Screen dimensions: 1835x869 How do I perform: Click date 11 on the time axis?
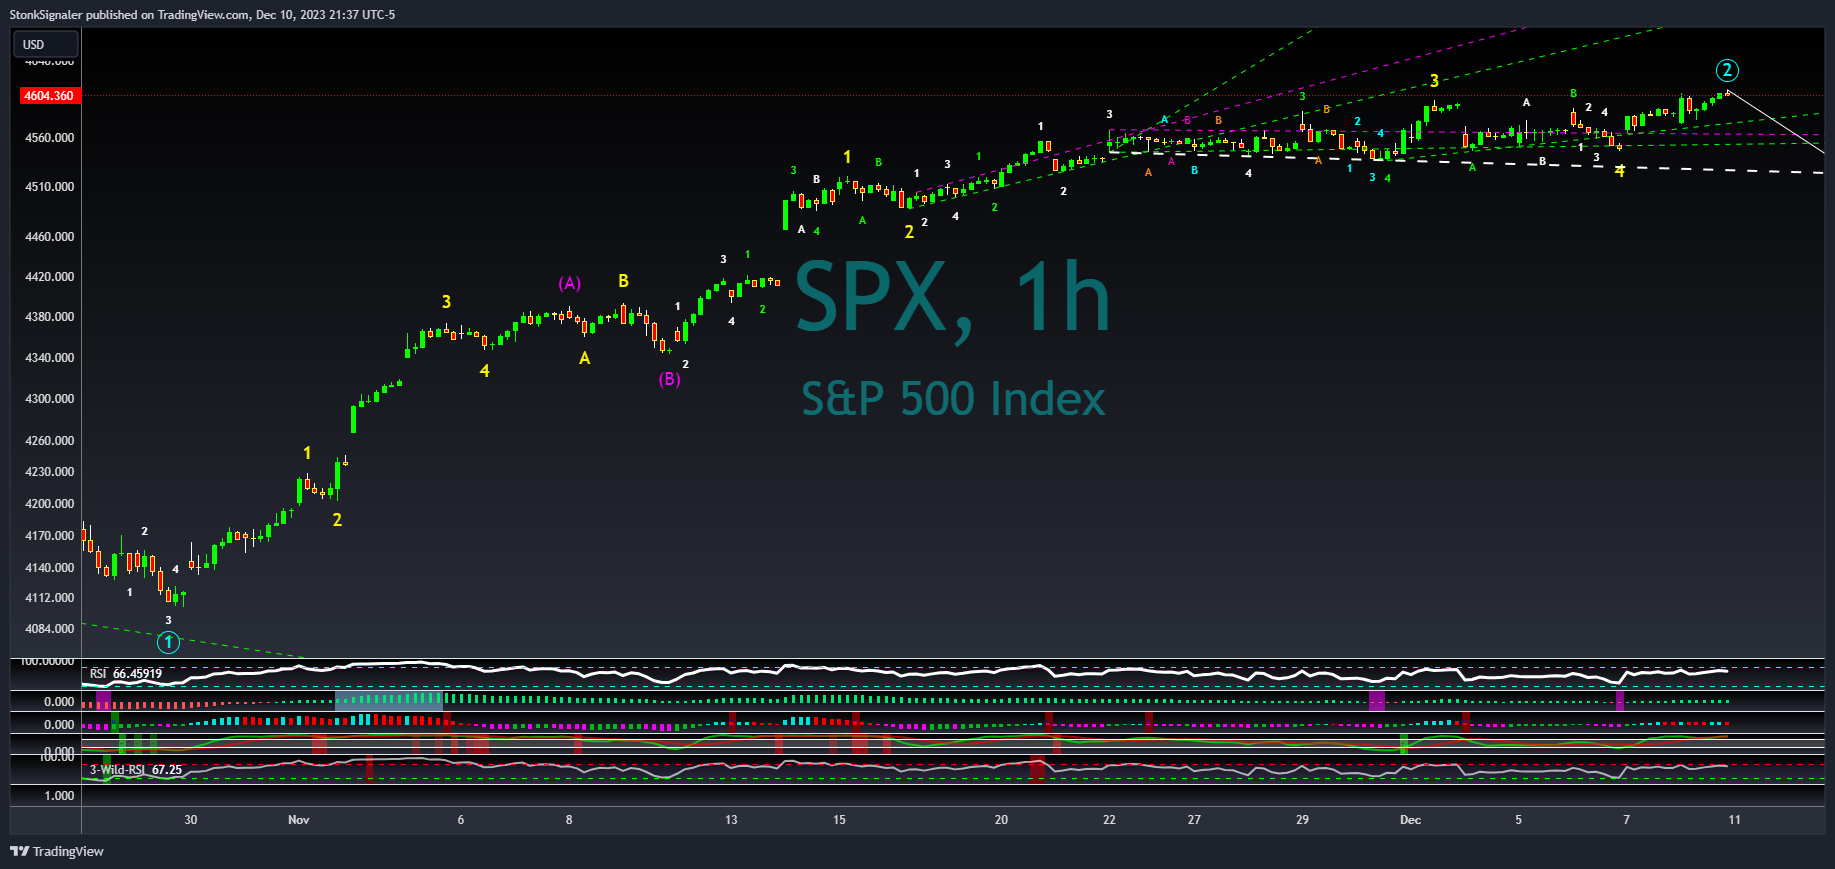pos(1734,820)
